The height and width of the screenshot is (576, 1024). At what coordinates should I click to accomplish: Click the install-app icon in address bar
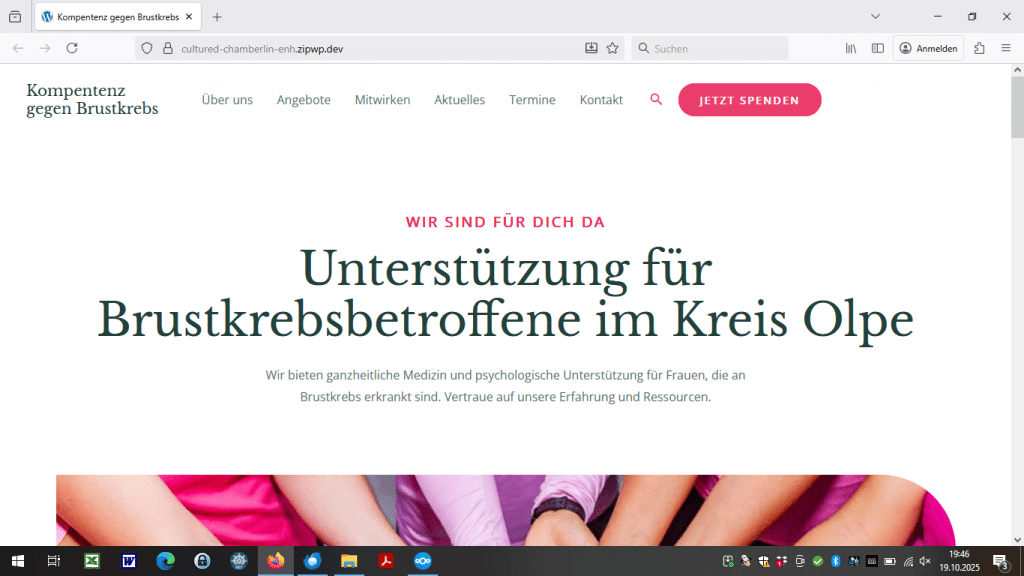(x=591, y=48)
